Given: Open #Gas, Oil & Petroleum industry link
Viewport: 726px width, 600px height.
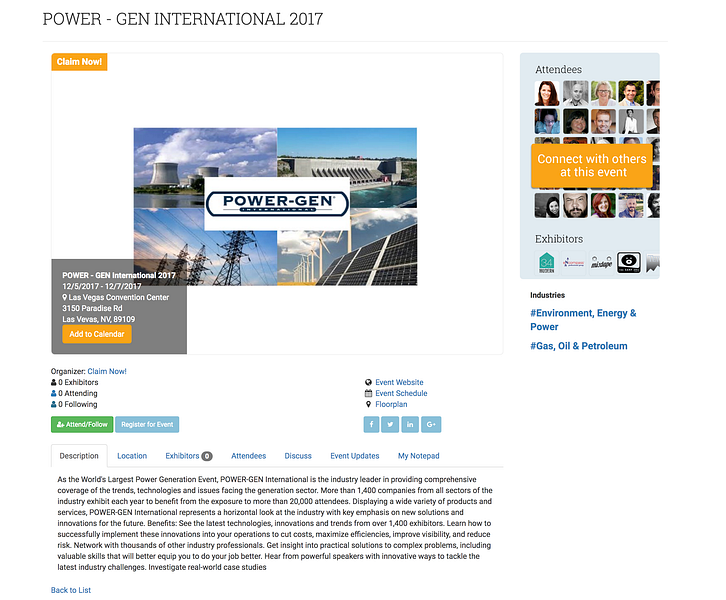Looking at the screenshot, I should tap(579, 346).
